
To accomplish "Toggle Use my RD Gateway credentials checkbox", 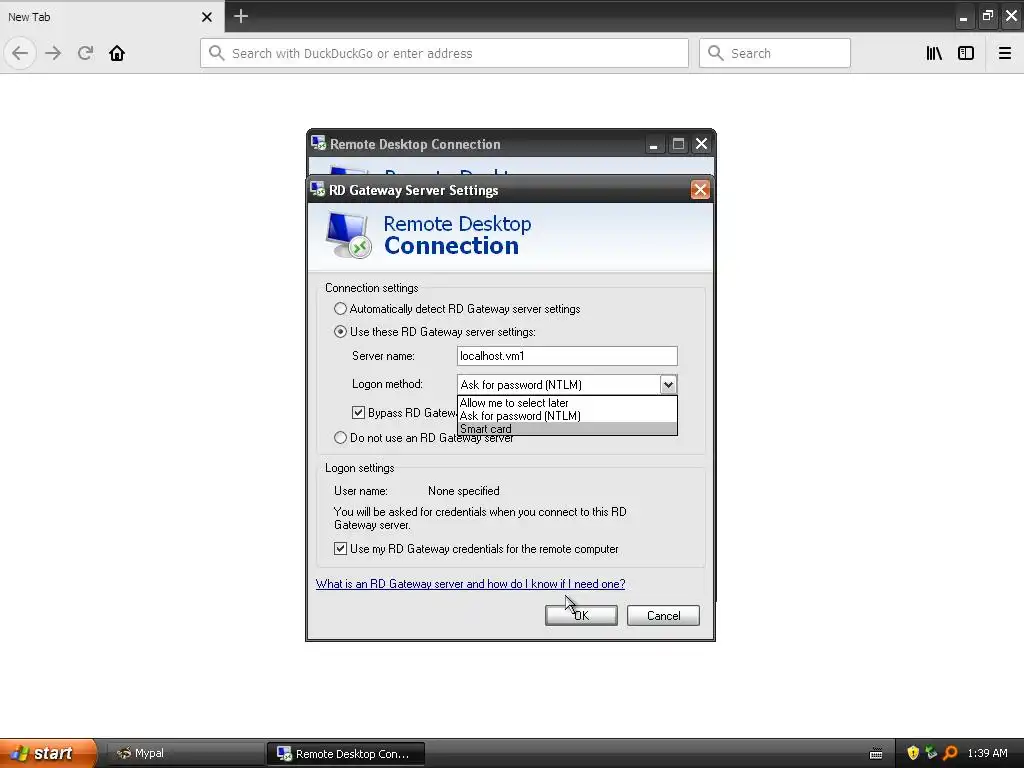I will pyautogui.click(x=340, y=549).
